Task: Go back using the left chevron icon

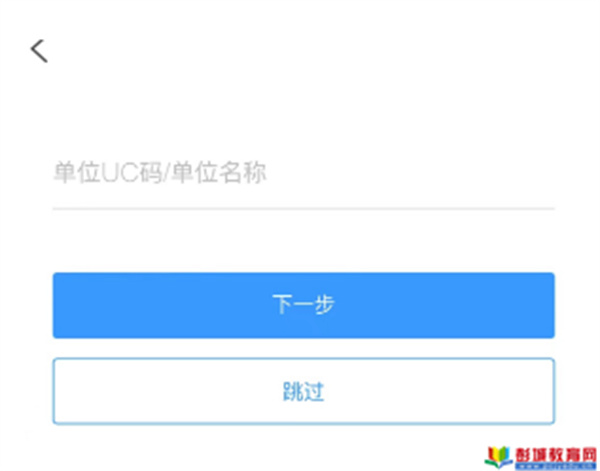Action: (x=39, y=51)
